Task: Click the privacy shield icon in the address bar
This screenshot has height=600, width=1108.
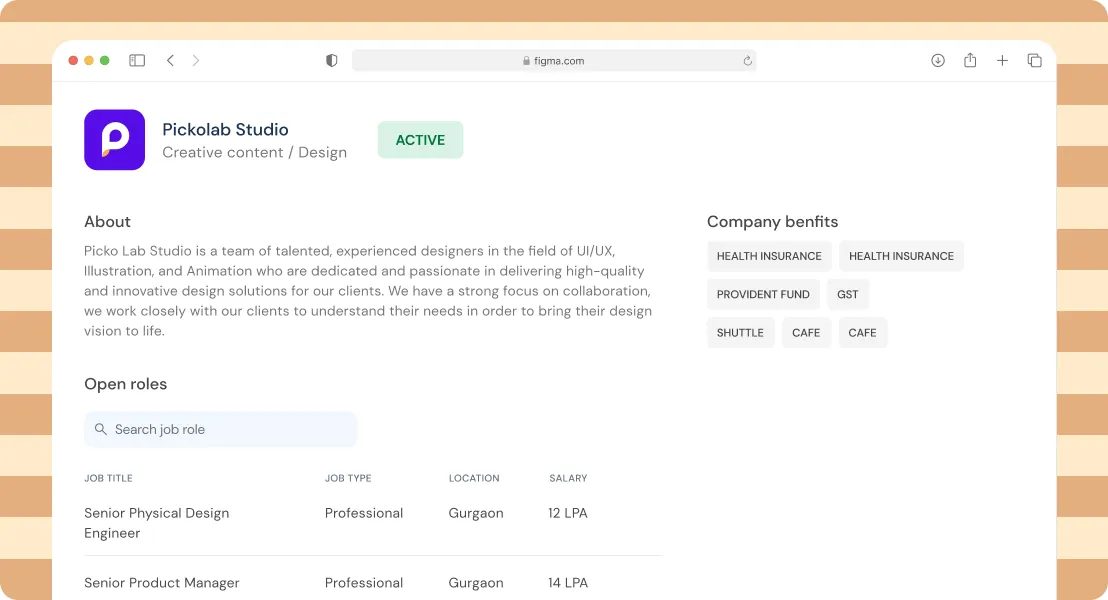Action: pos(330,60)
